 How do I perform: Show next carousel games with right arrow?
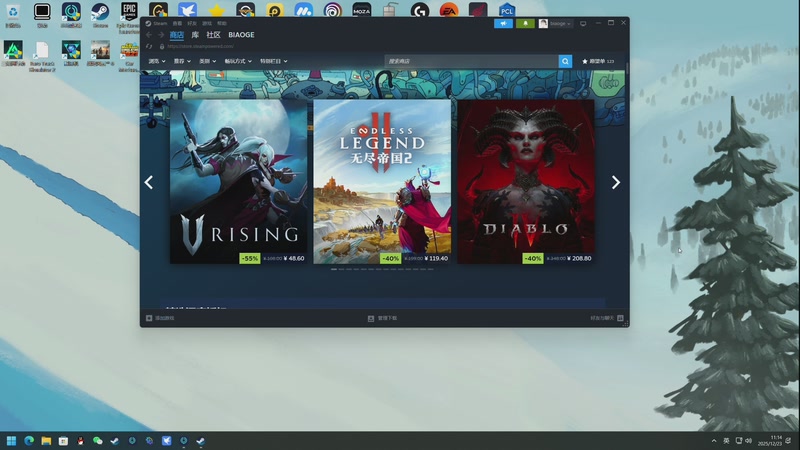tap(616, 182)
